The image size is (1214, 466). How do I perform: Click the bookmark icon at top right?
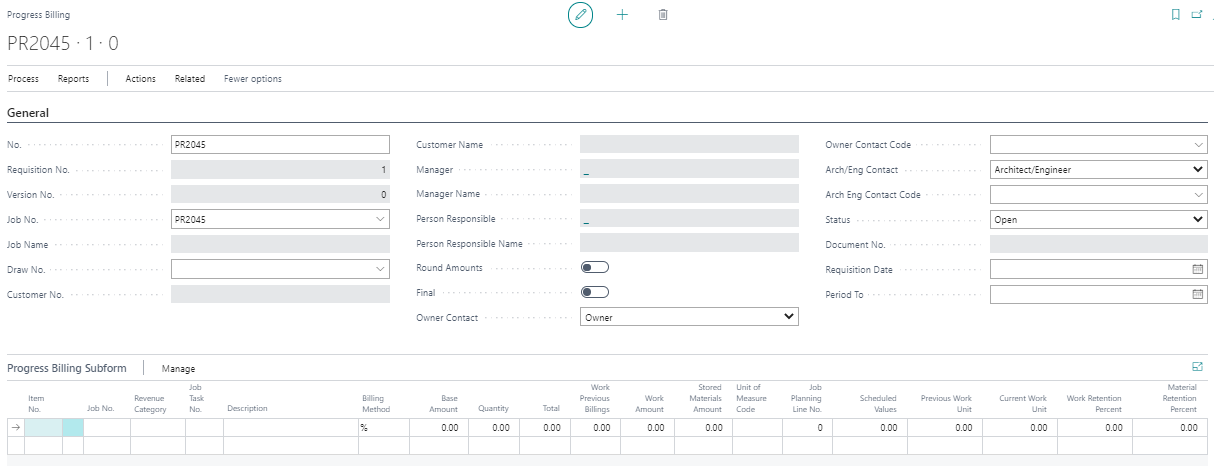click(x=1175, y=15)
